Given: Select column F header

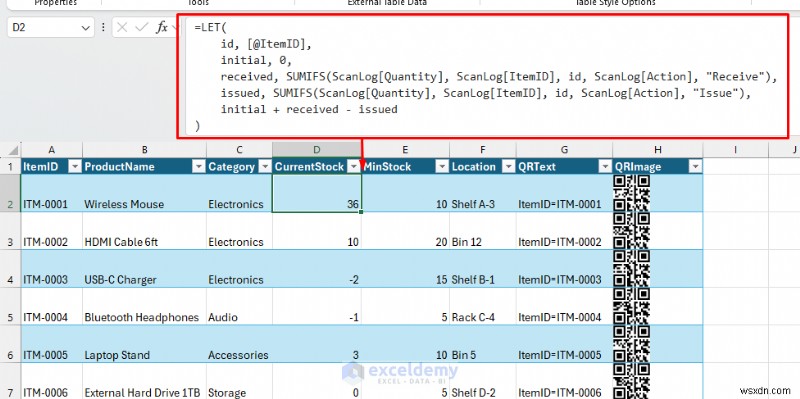Looking at the screenshot, I should [x=483, y=150].
